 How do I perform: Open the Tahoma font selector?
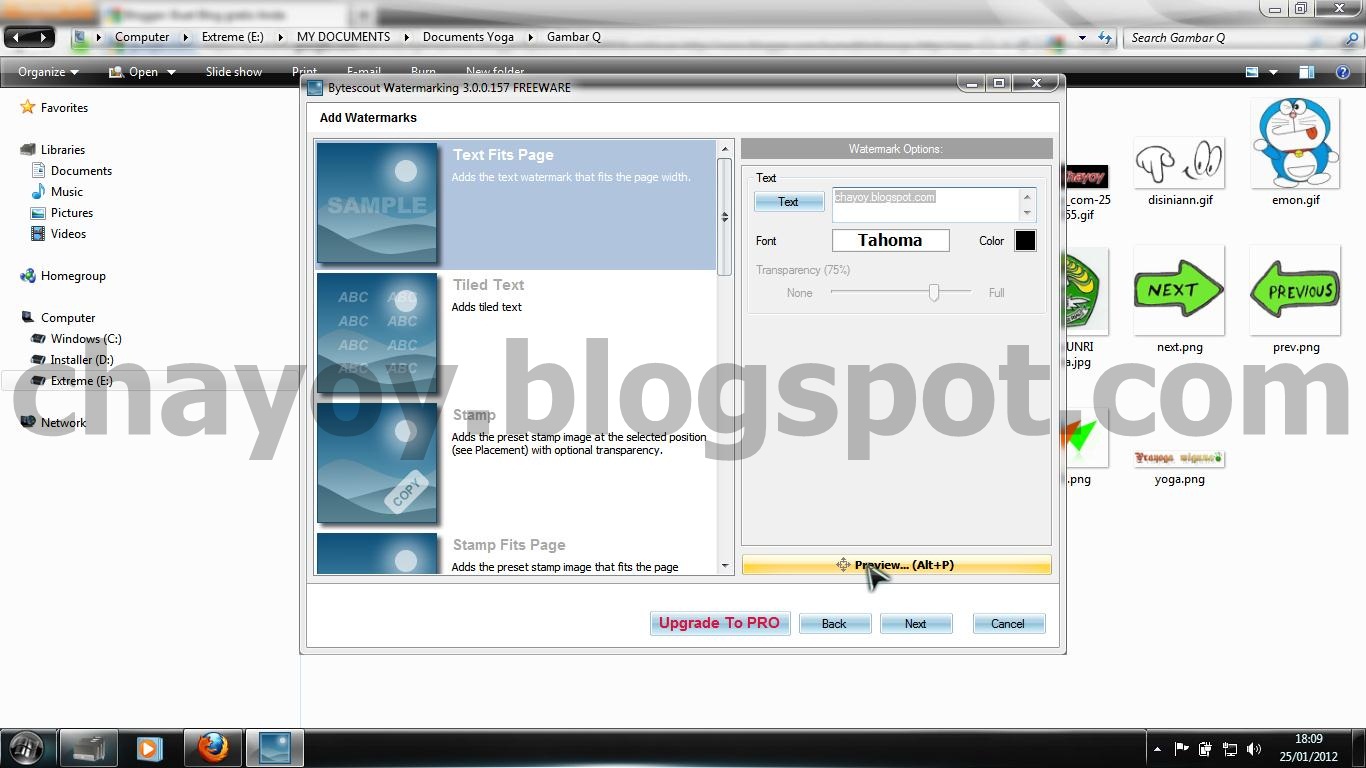890,240
